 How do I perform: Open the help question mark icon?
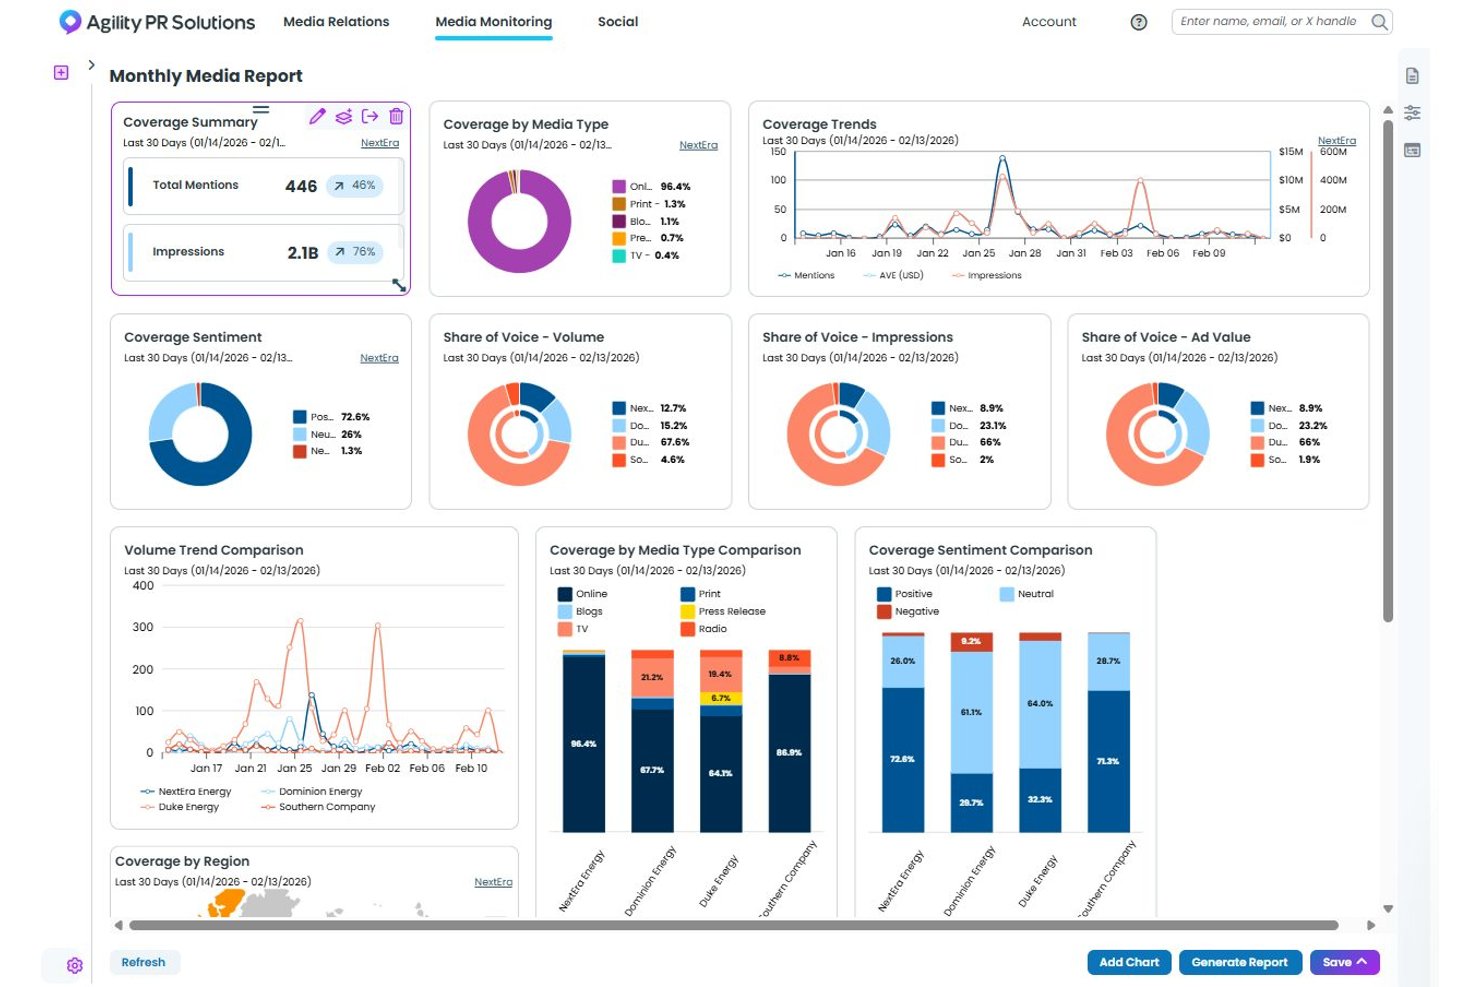tap(1138, 22)
